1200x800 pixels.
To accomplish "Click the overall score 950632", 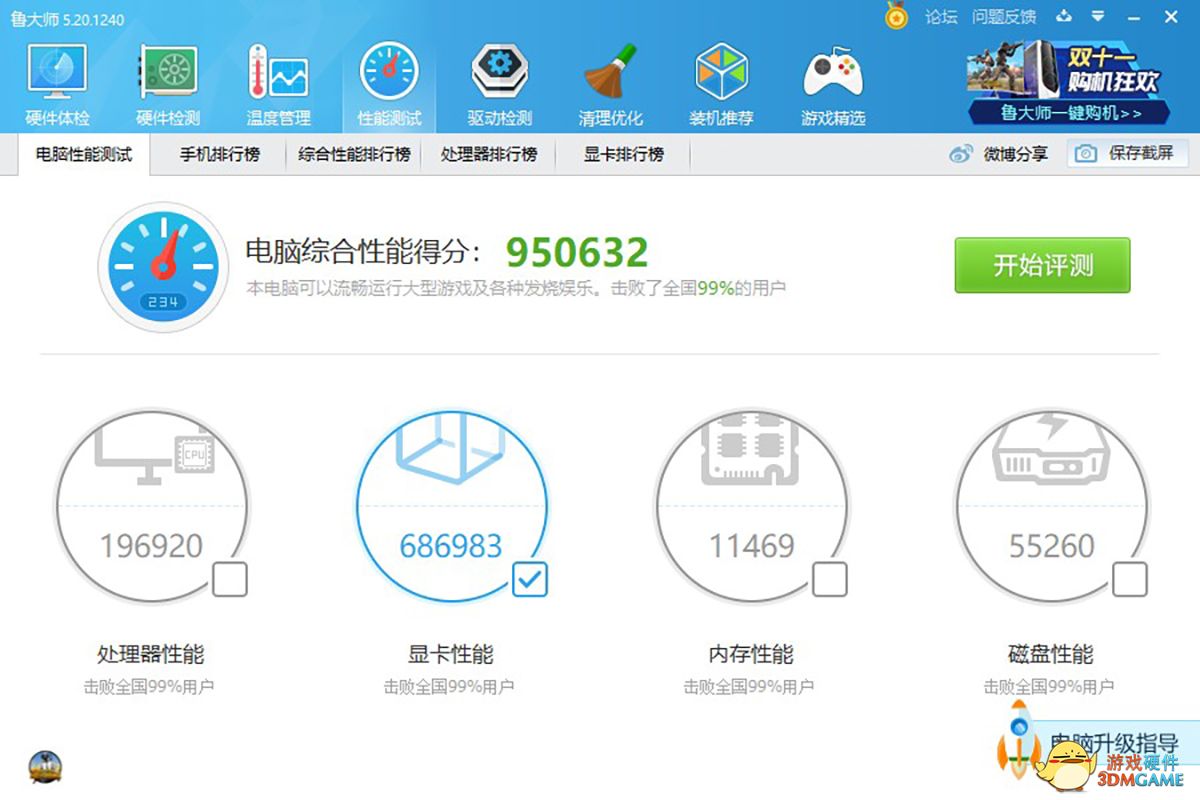I will 577,252.
